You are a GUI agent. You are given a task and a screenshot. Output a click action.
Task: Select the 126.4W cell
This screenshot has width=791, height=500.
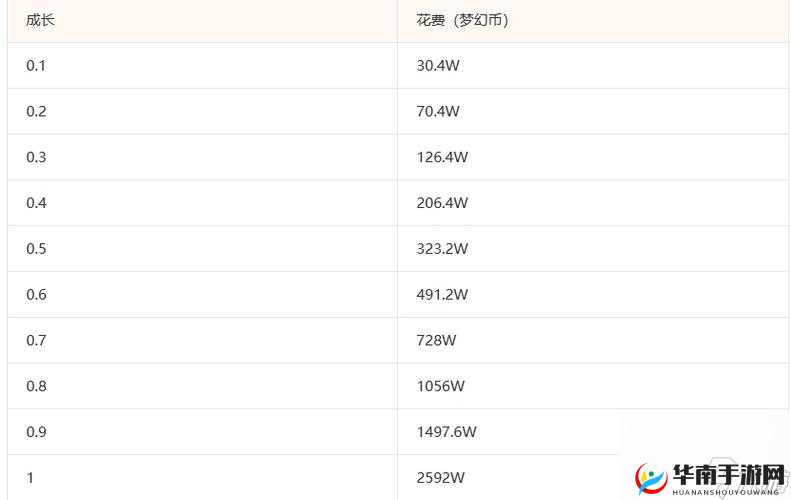tap(442, 158)
